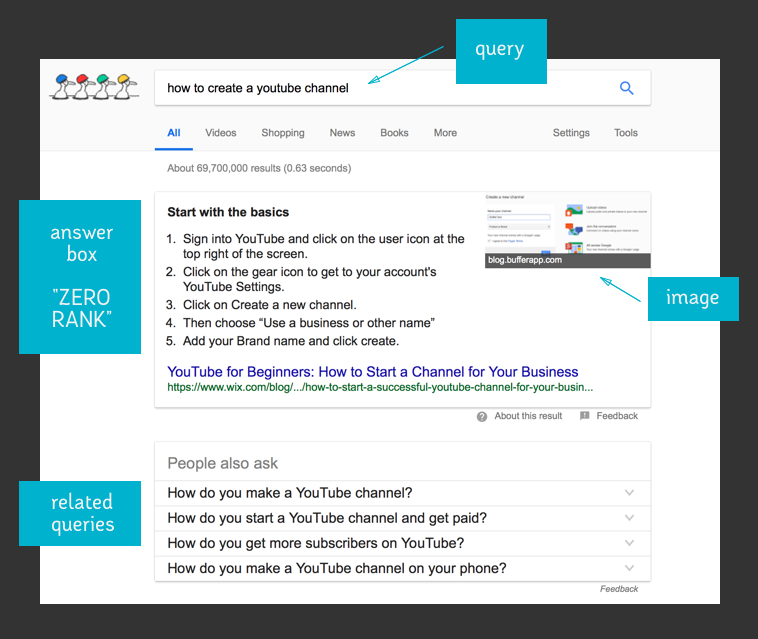Viewport: 758px width, 639px height.
Task: Open the Books tab
Action: point(394,133)
